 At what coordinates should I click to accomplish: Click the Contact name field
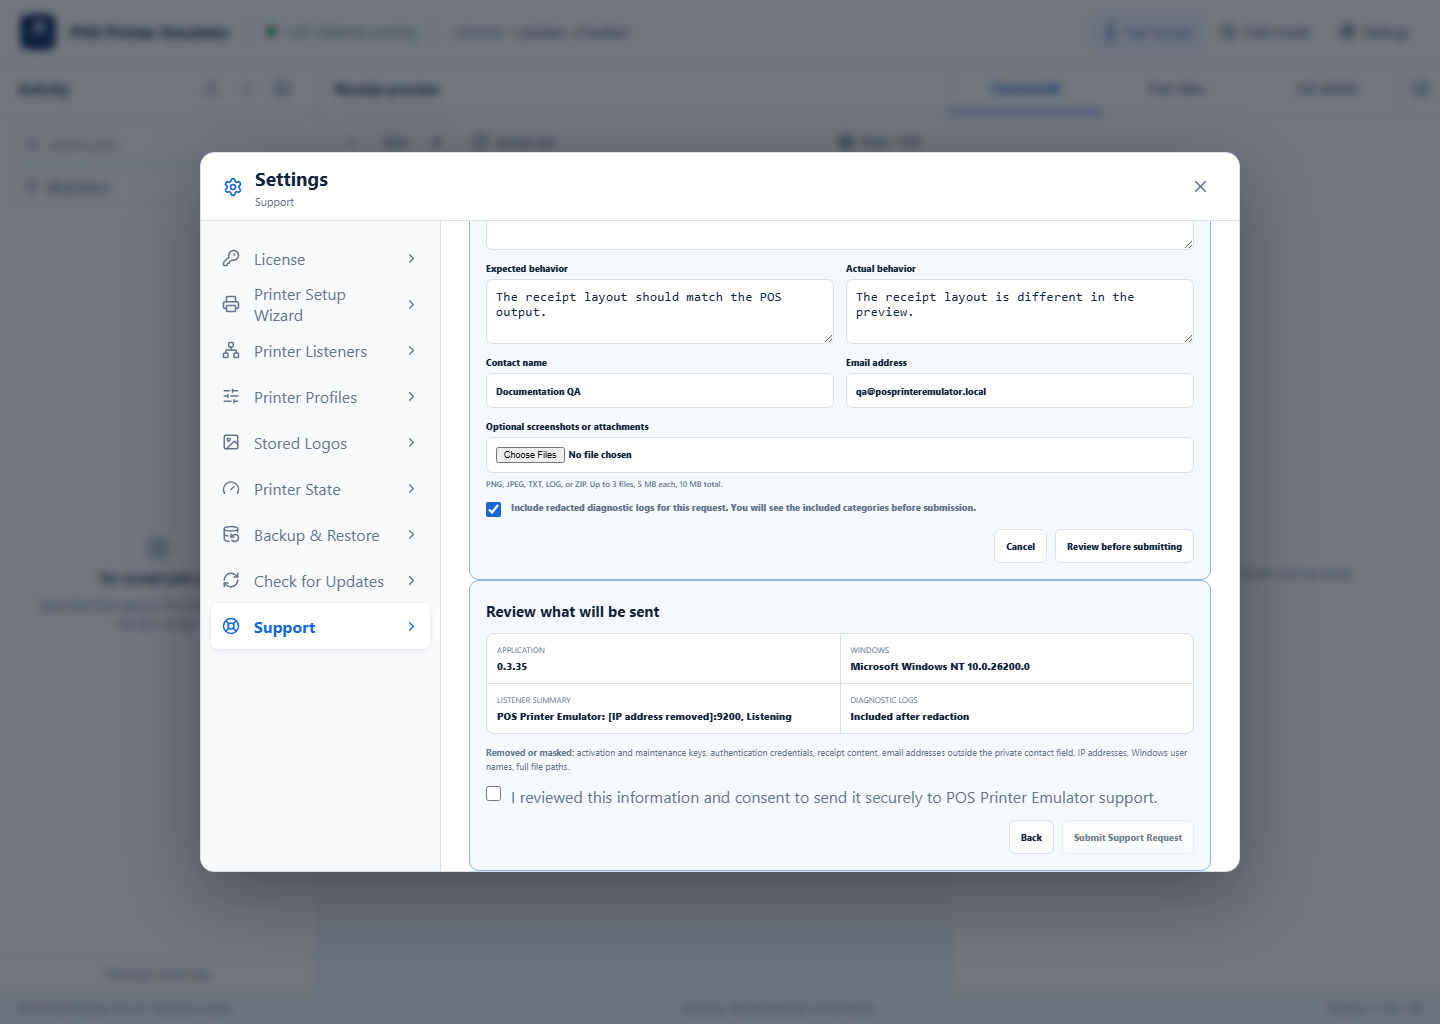[x=660, y=391]
